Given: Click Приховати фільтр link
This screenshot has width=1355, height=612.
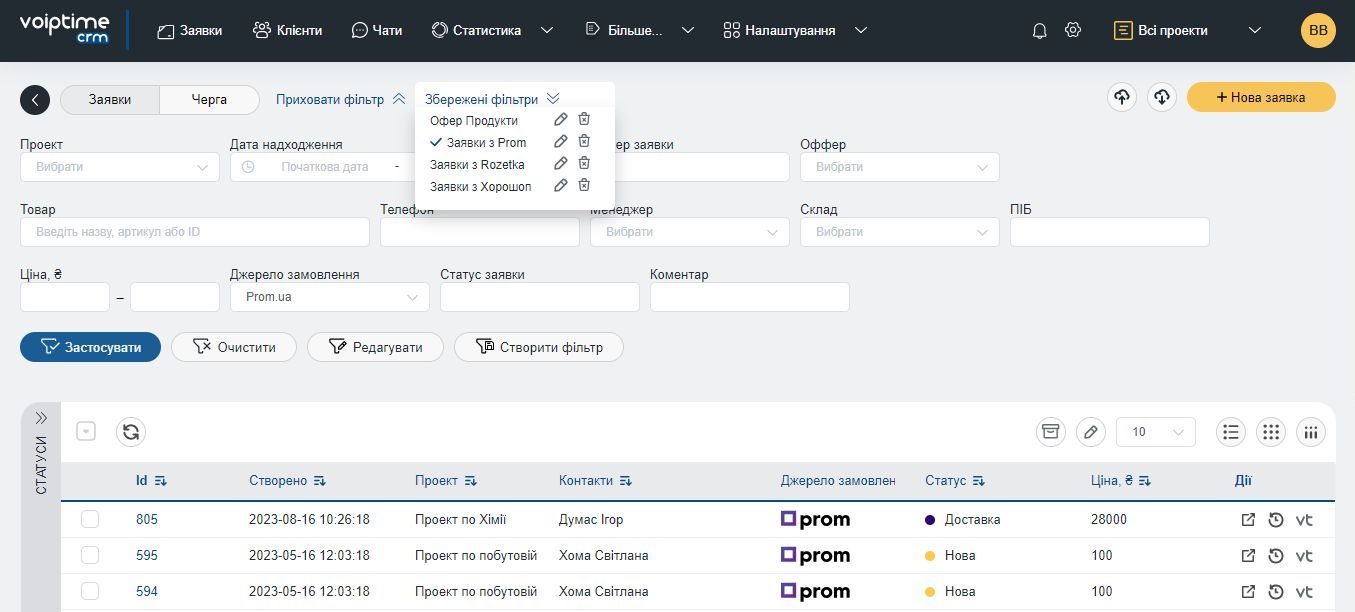Looking at the screenshot, I should (x=341, y=99).
